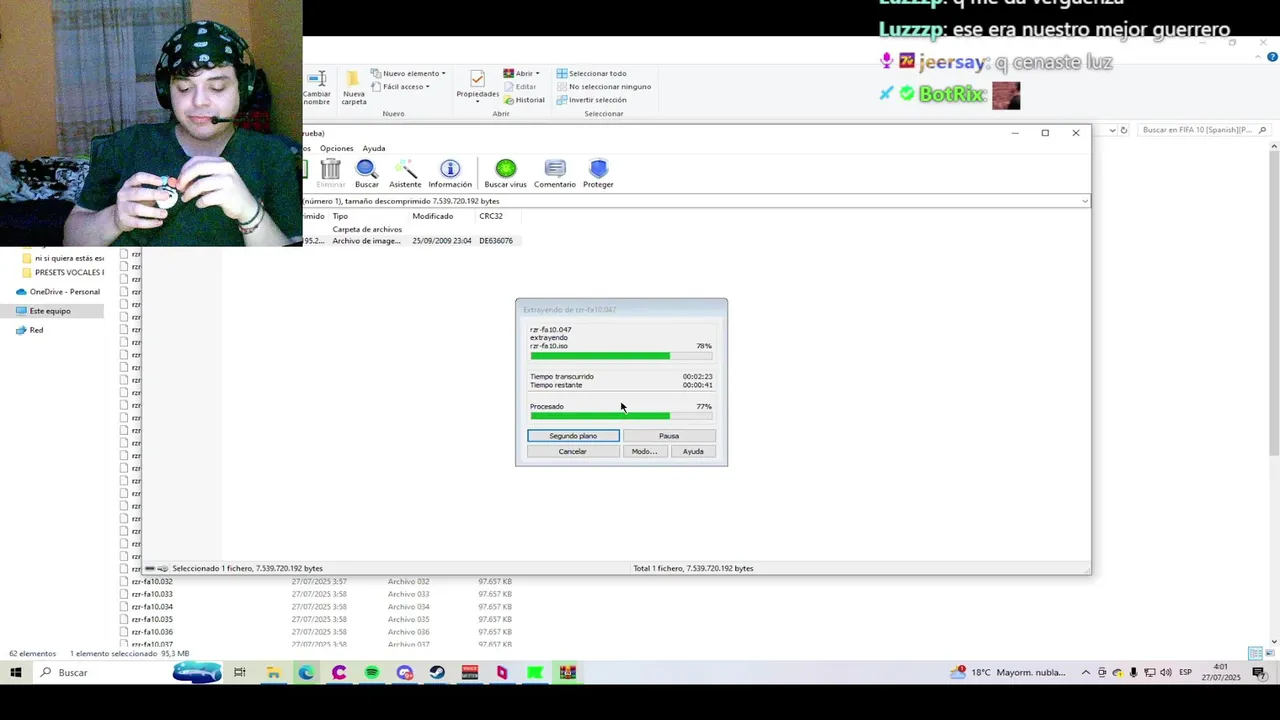Open the notification center icon in the system tray
This screenshot has height=720, width=1280.
pyautogui.click(x=1259, y=673)
